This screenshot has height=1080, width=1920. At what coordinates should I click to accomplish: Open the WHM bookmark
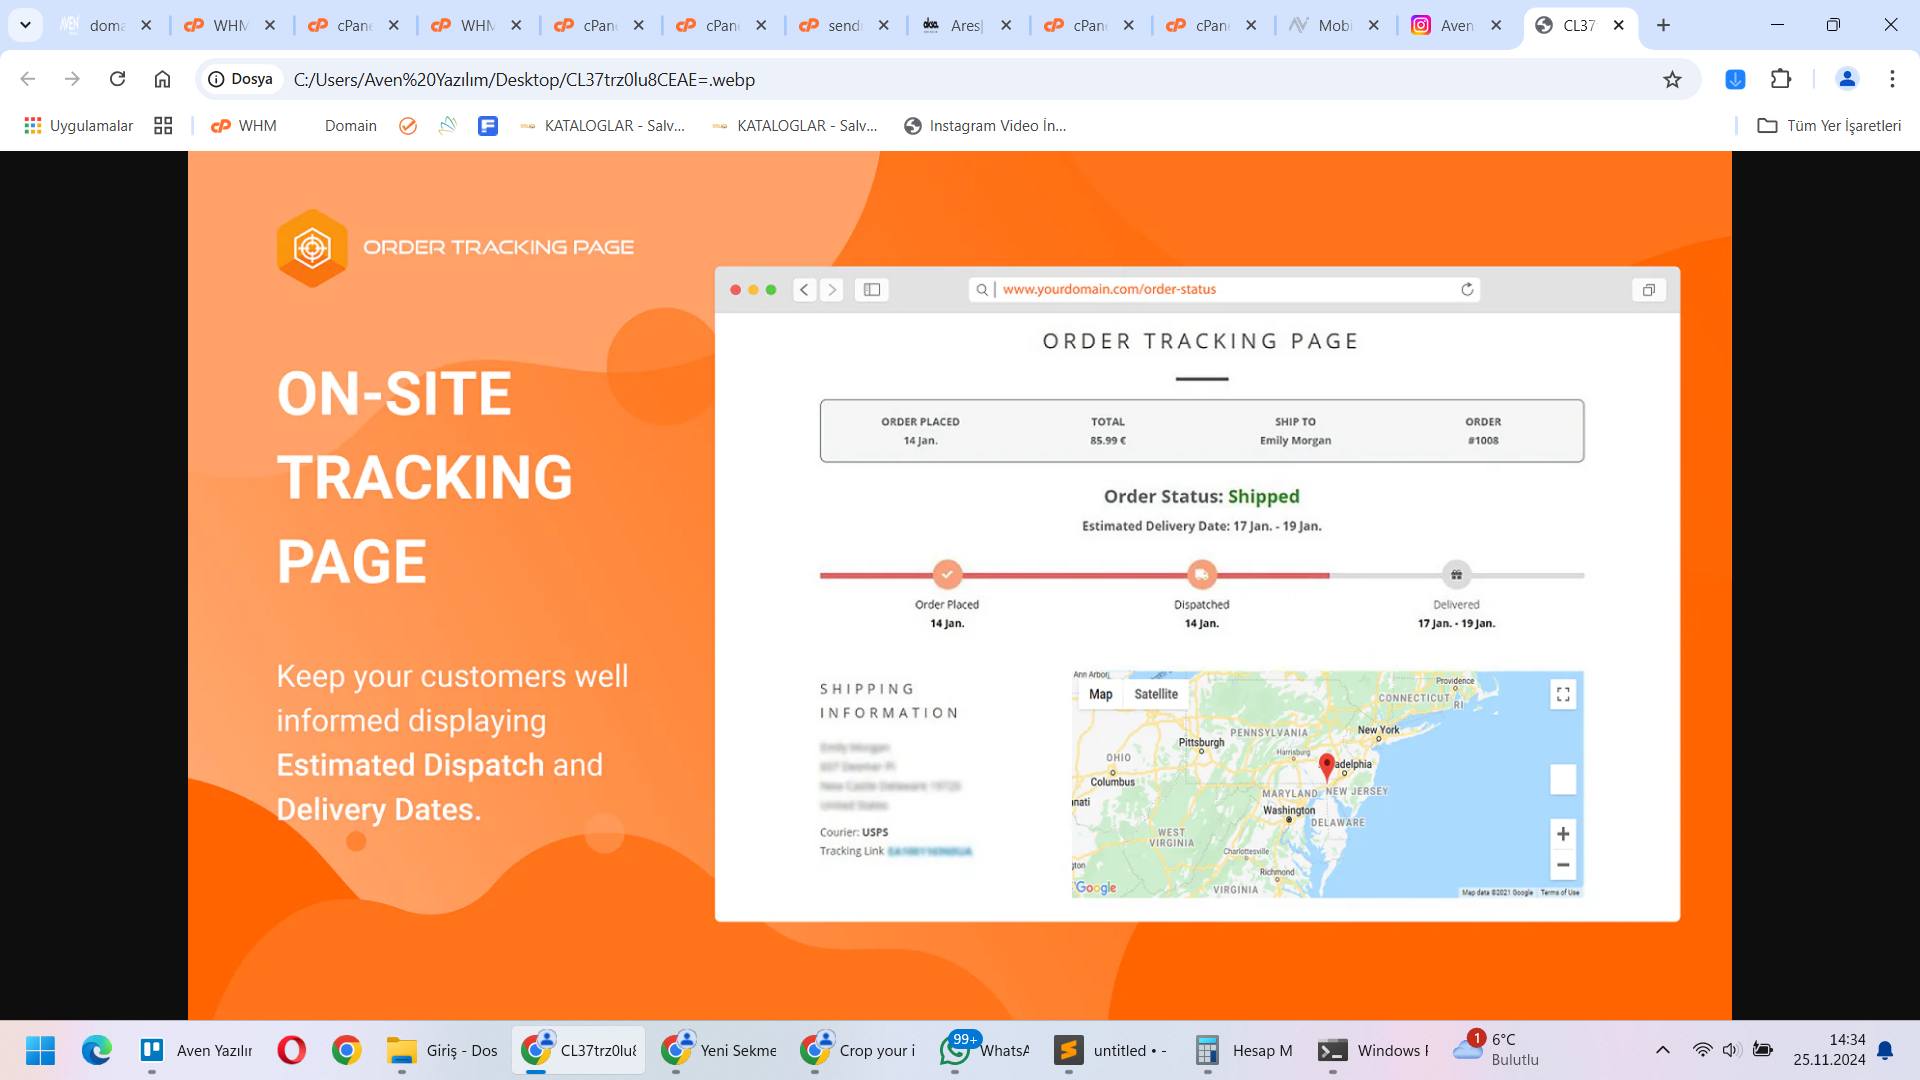click(x=244, y=125)
